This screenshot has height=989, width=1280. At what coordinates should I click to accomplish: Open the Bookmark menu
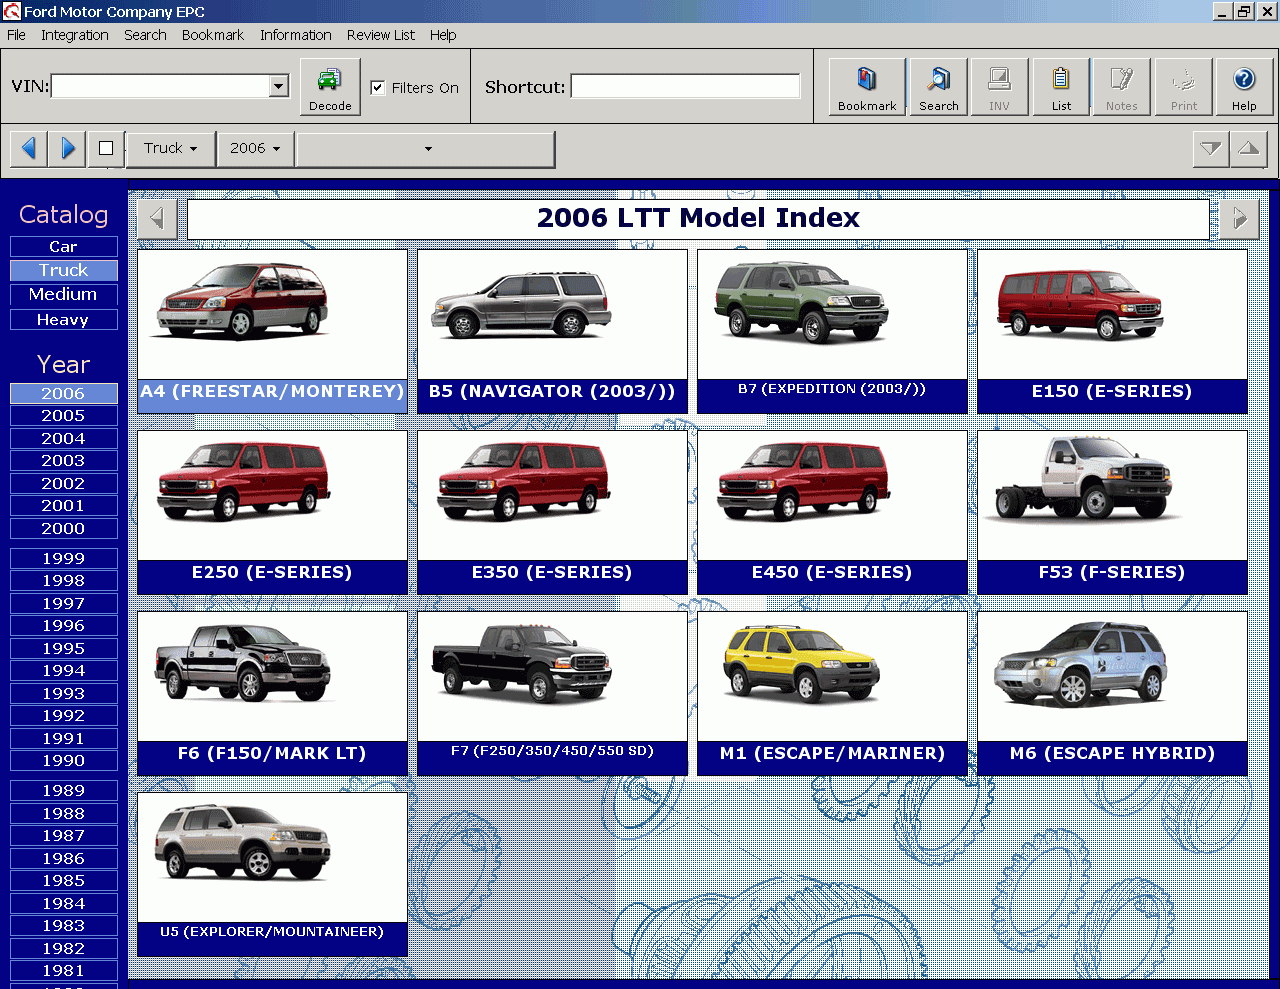click(x=213, y=35)
